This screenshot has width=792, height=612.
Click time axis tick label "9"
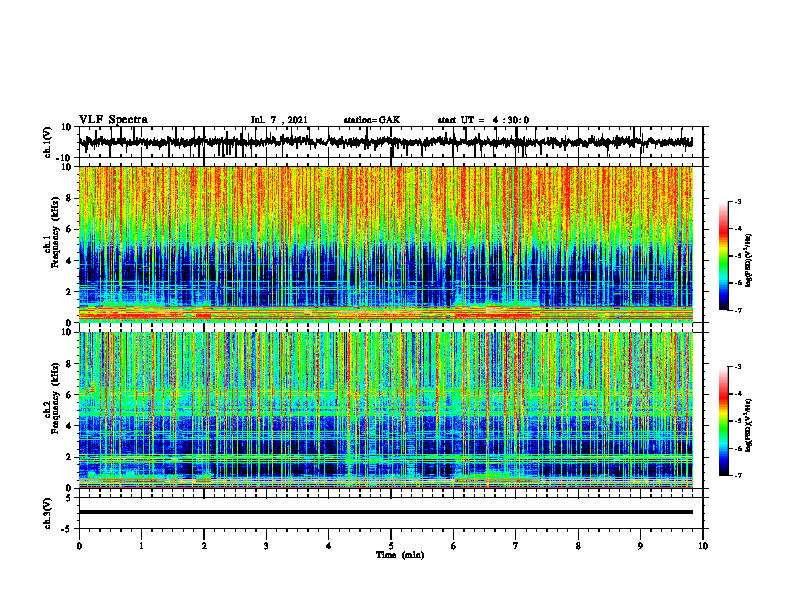pyautogui.click(x=640, y=546)
